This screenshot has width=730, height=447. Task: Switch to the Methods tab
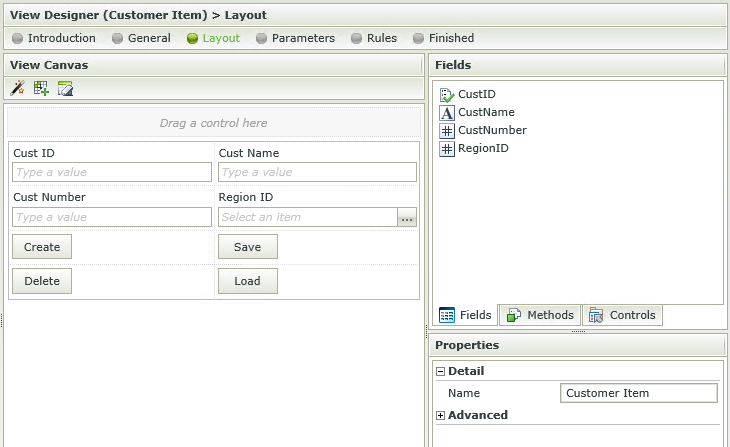540,315
